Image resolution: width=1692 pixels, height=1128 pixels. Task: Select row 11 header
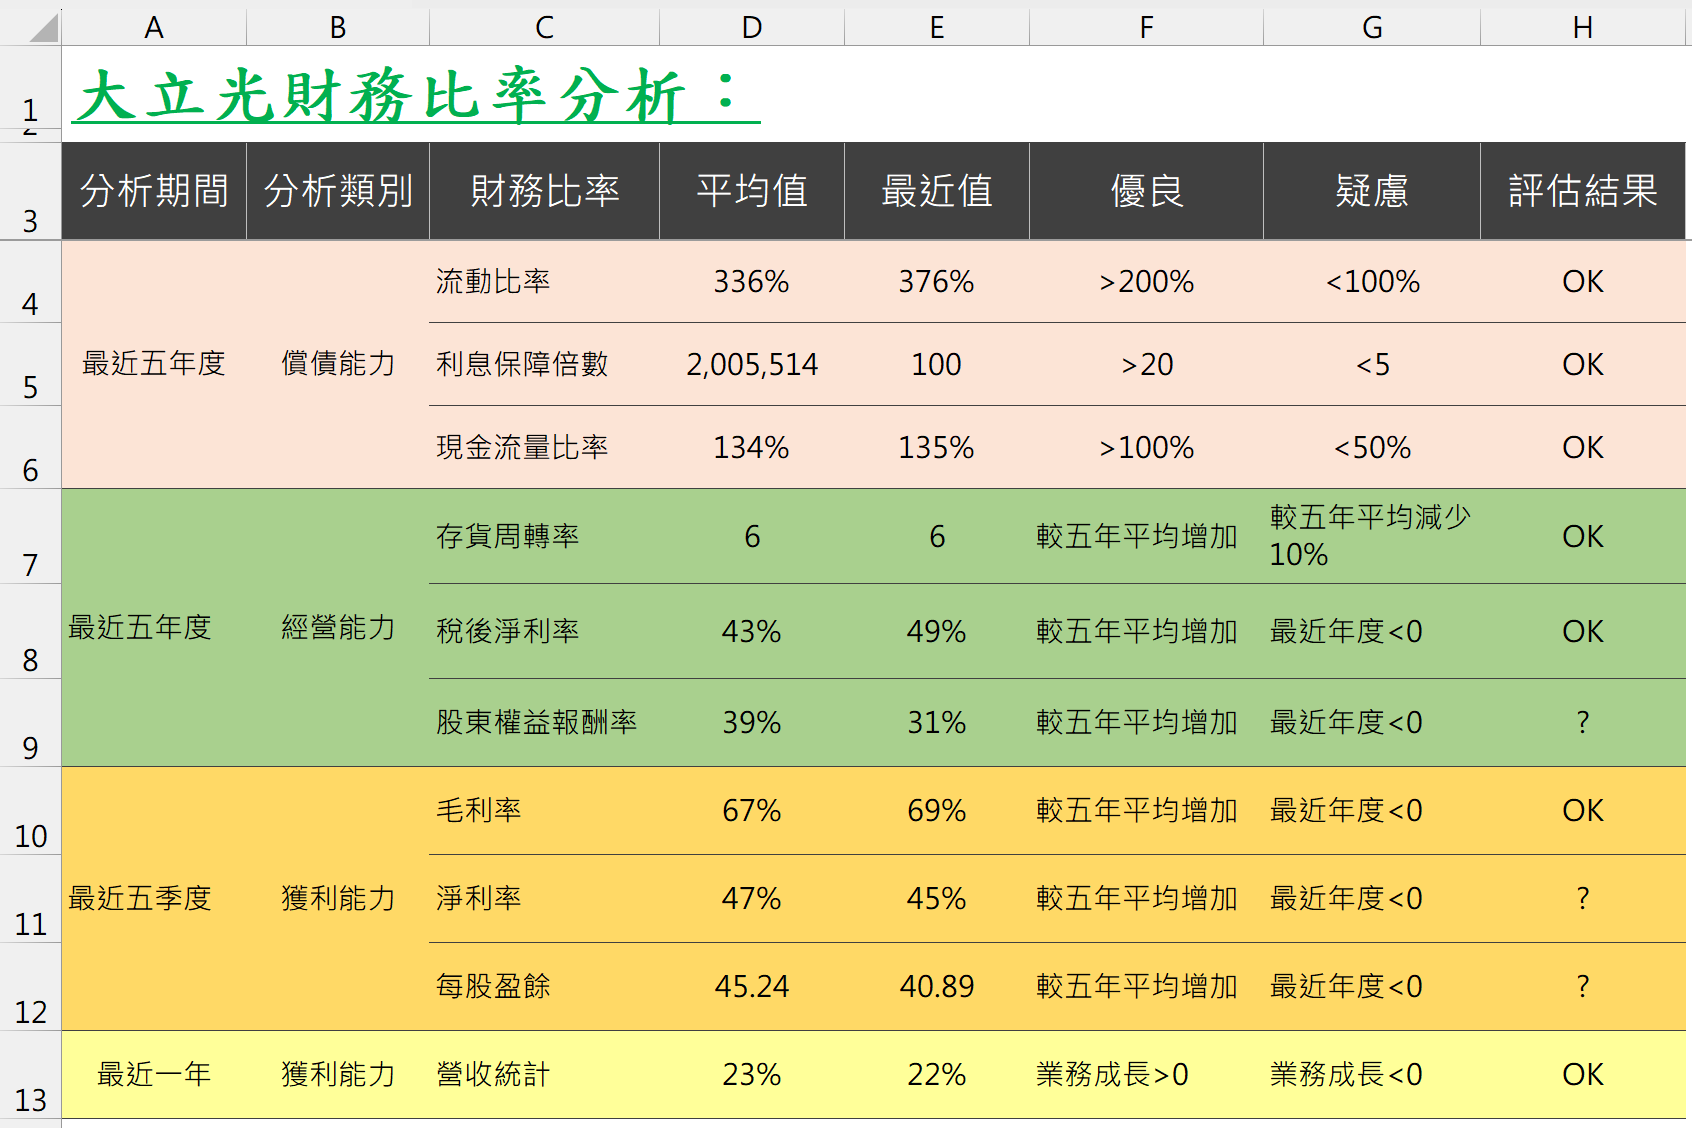(x=30, y=899)
